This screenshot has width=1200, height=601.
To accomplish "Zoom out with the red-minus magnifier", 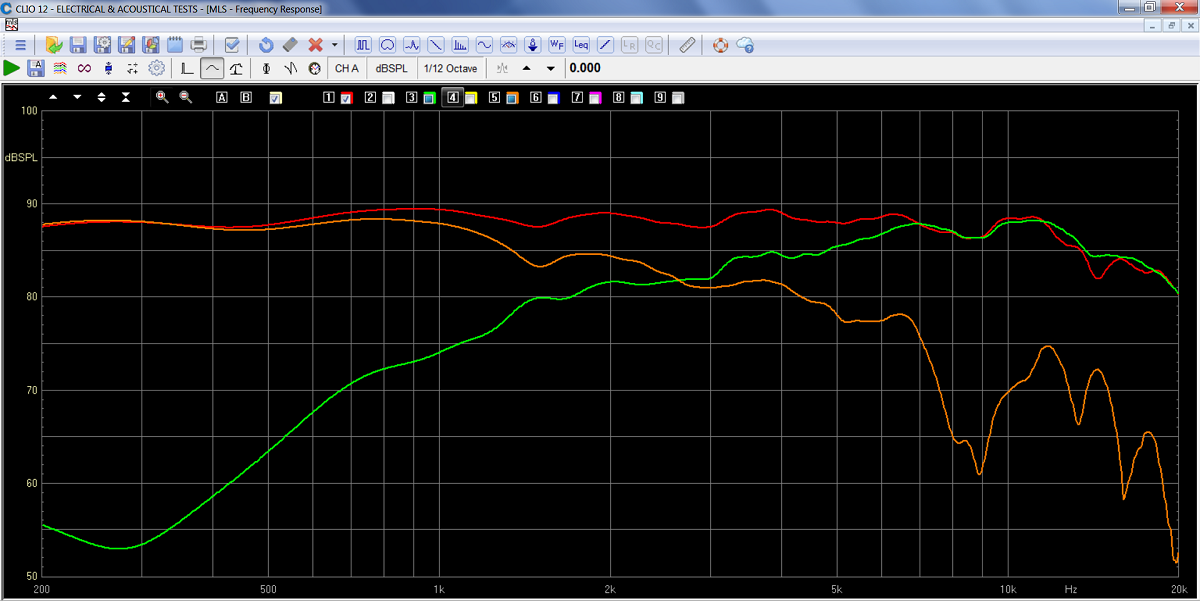I will (x=185, y=97).
